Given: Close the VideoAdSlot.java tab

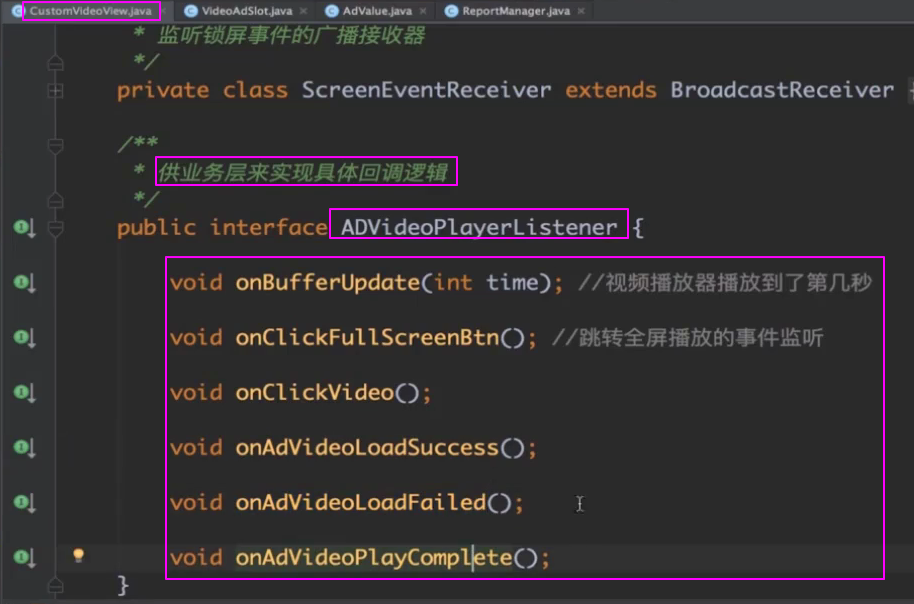Looking at the screenshot, I should 303,11.
